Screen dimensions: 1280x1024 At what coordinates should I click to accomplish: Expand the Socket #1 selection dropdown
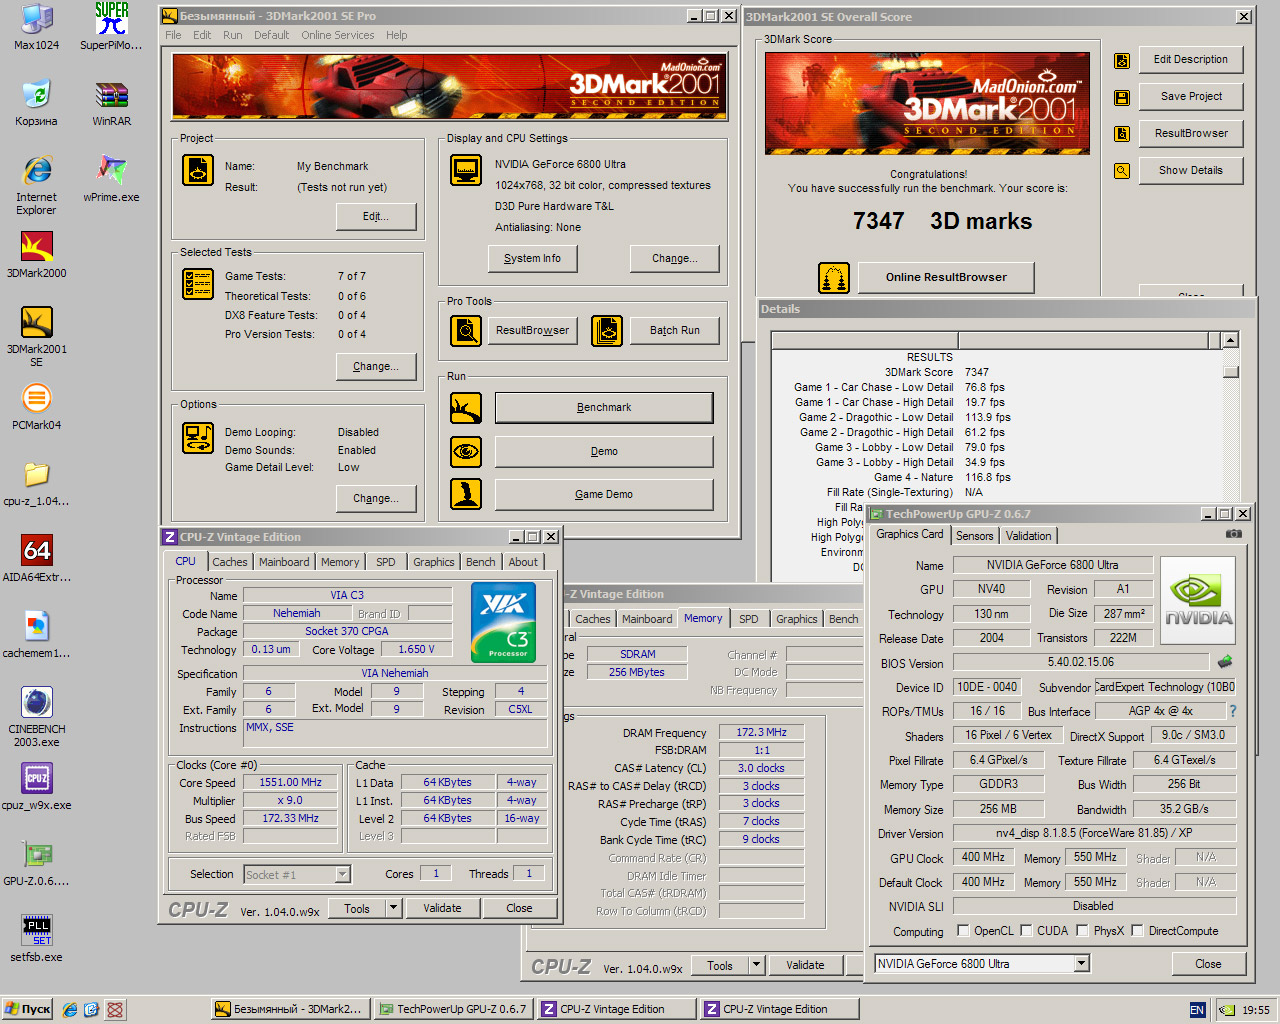point(342,875)
